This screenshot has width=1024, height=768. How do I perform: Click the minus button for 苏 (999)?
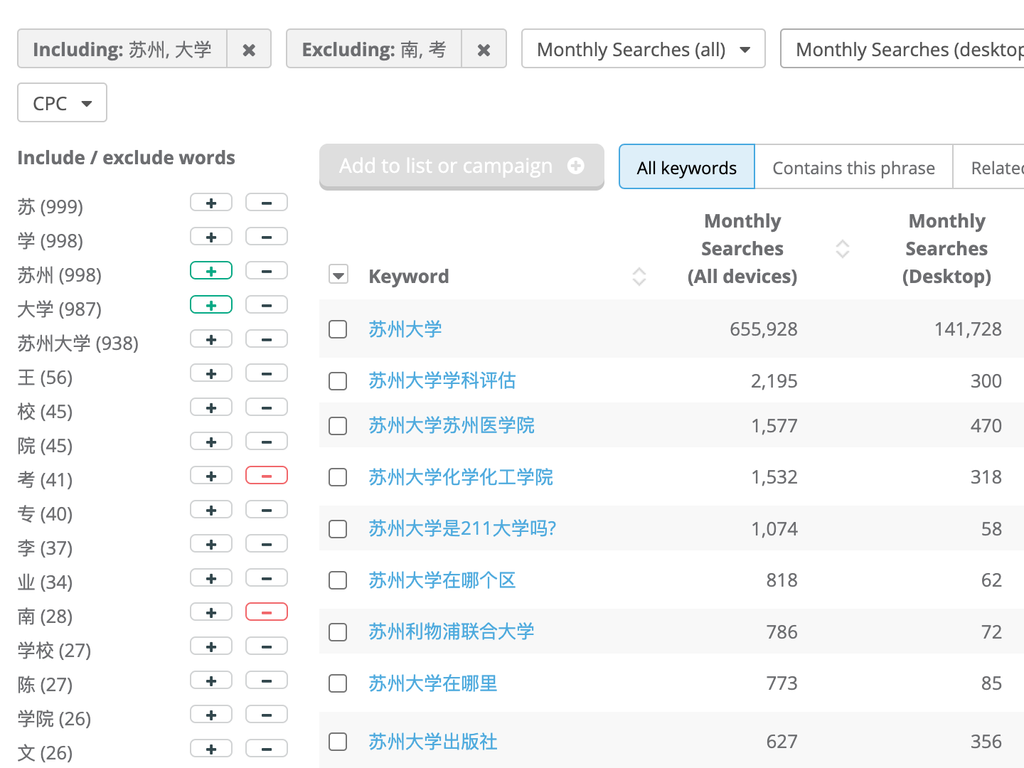point(266,202)
